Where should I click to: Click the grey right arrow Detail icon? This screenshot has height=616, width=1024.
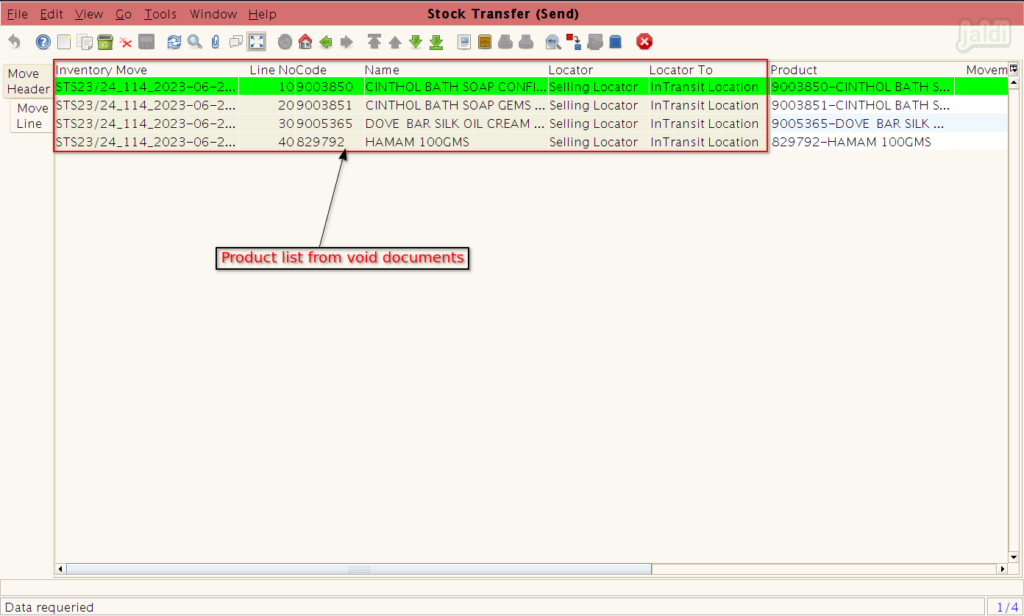click(x=347, y=42)
